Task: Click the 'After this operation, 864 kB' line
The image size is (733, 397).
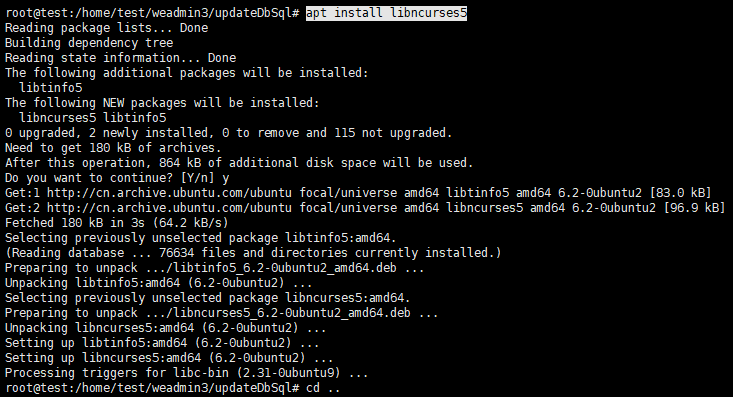Action: click(x=239, y=163)
